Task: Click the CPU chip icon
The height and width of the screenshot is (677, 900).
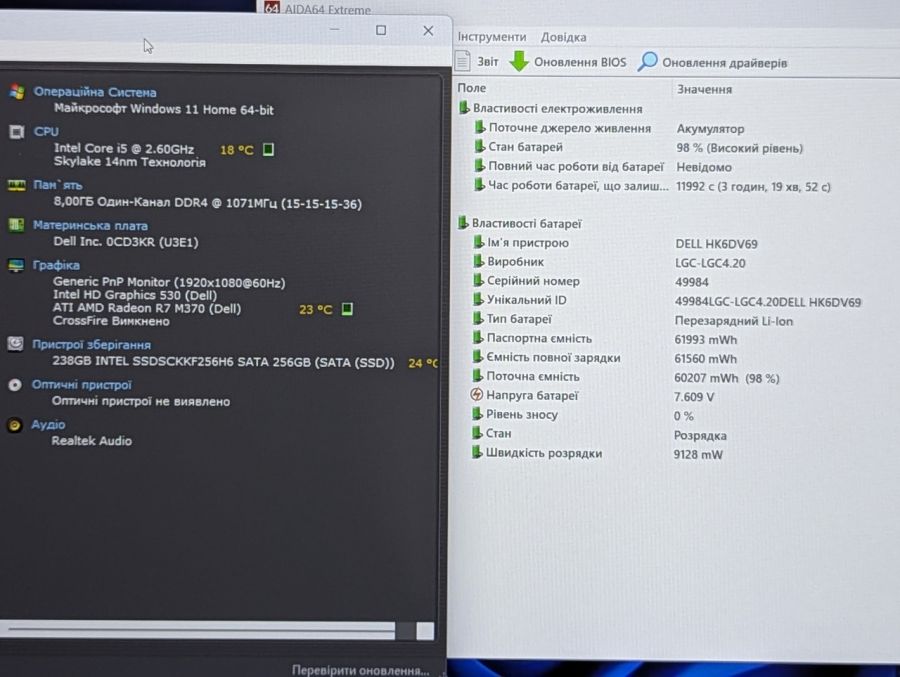Action: (17, 132)
